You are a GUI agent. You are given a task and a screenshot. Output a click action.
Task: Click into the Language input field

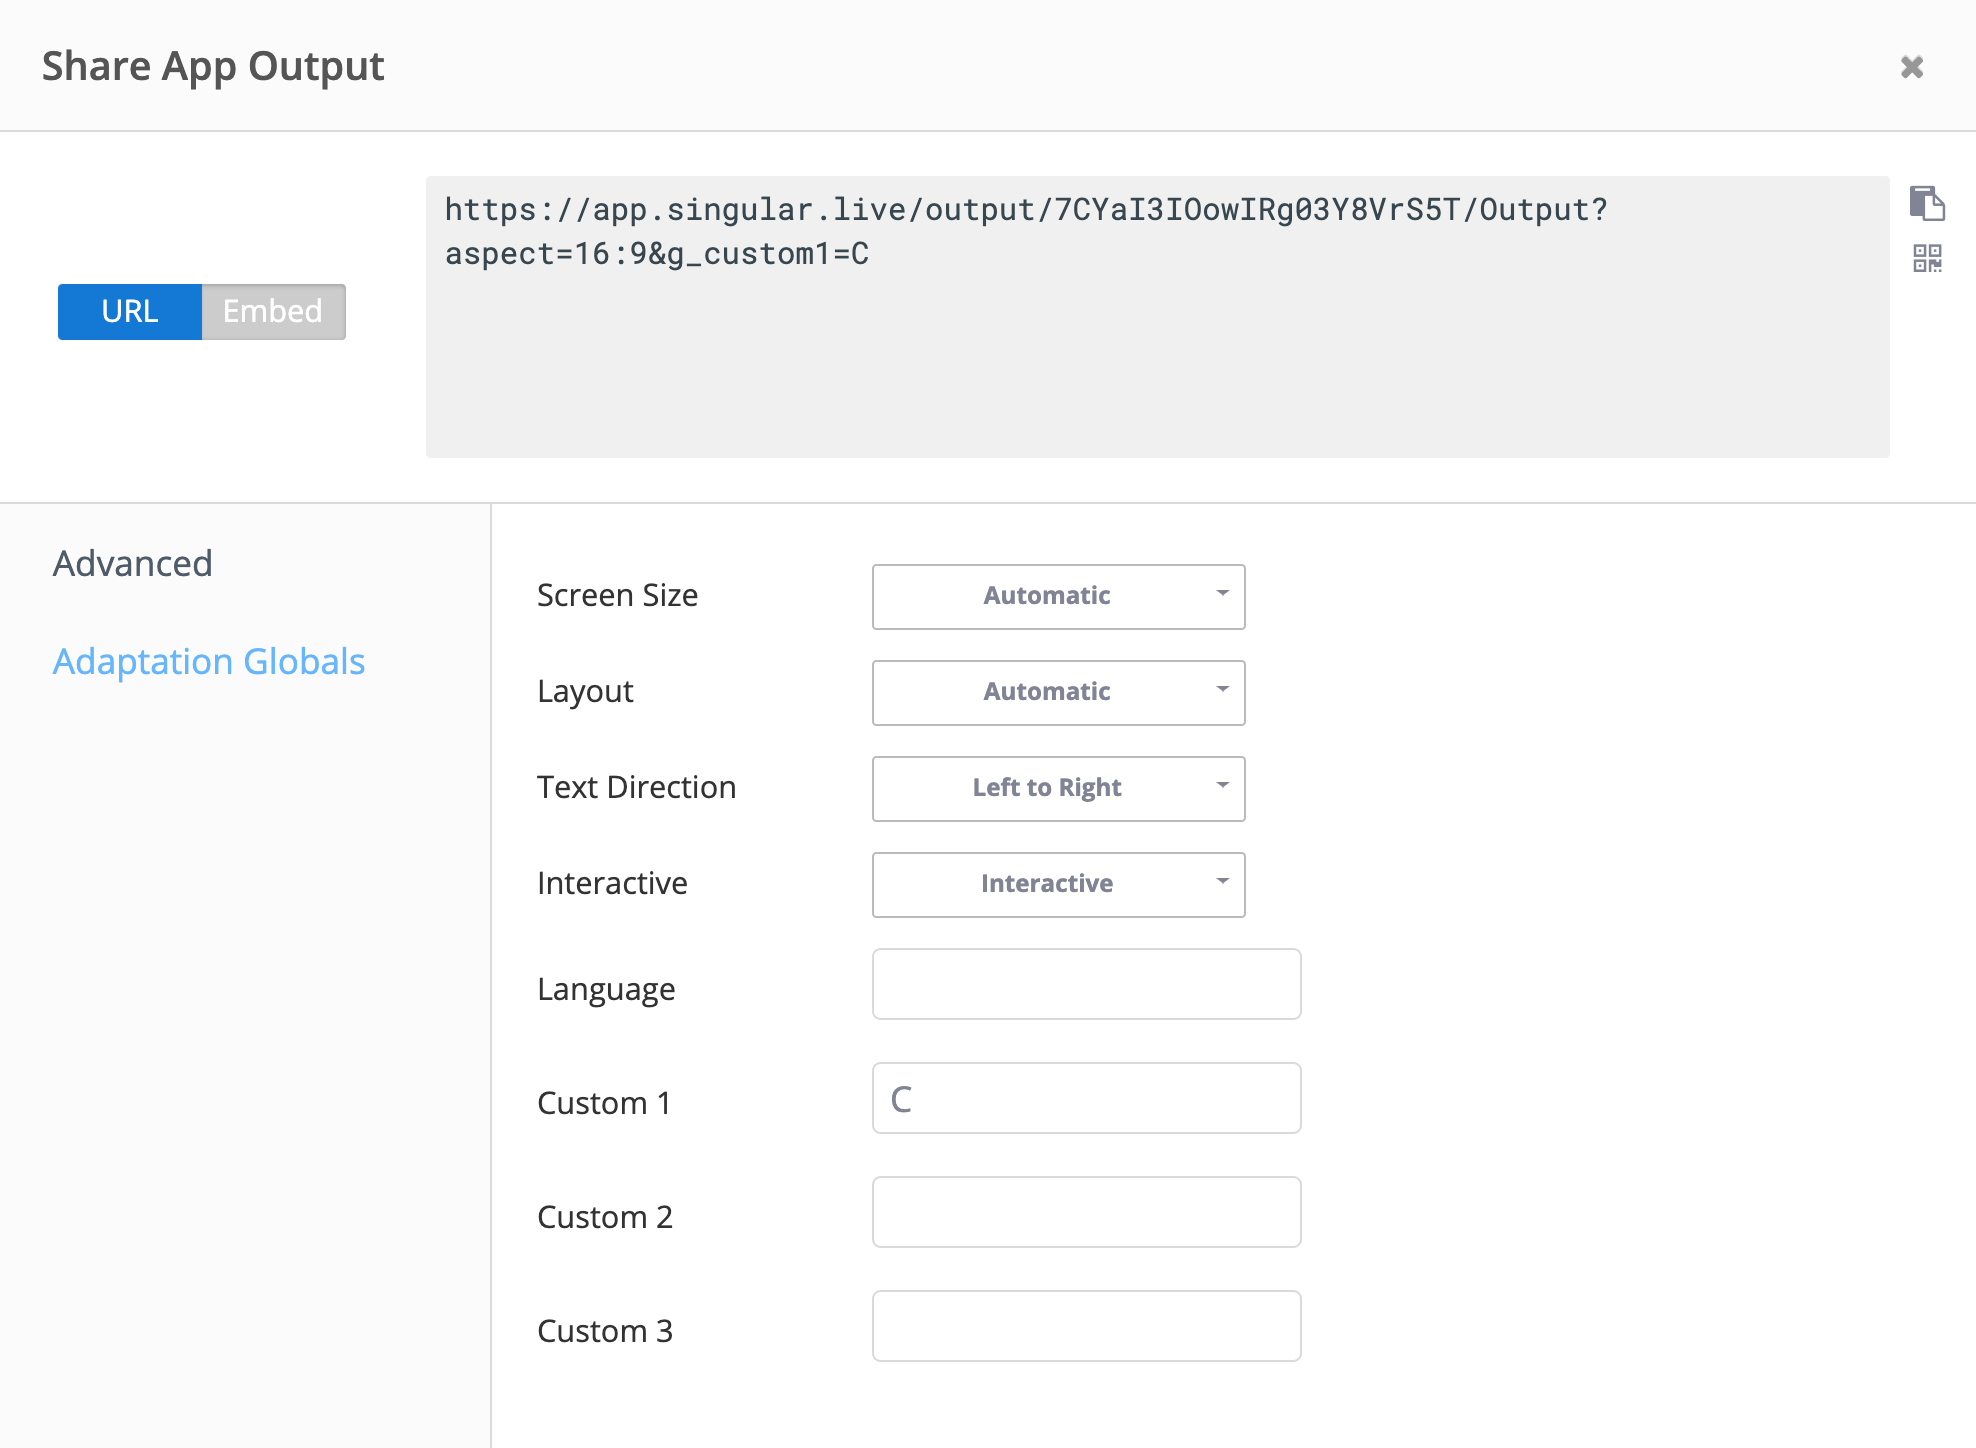pyautogui.click(x=1086, y=984)
